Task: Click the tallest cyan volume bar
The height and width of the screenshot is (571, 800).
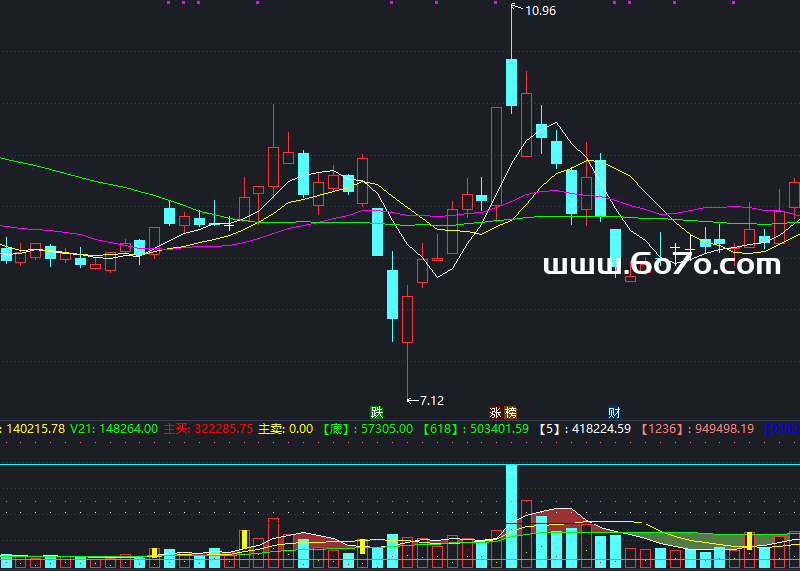Action: [511, 515]
